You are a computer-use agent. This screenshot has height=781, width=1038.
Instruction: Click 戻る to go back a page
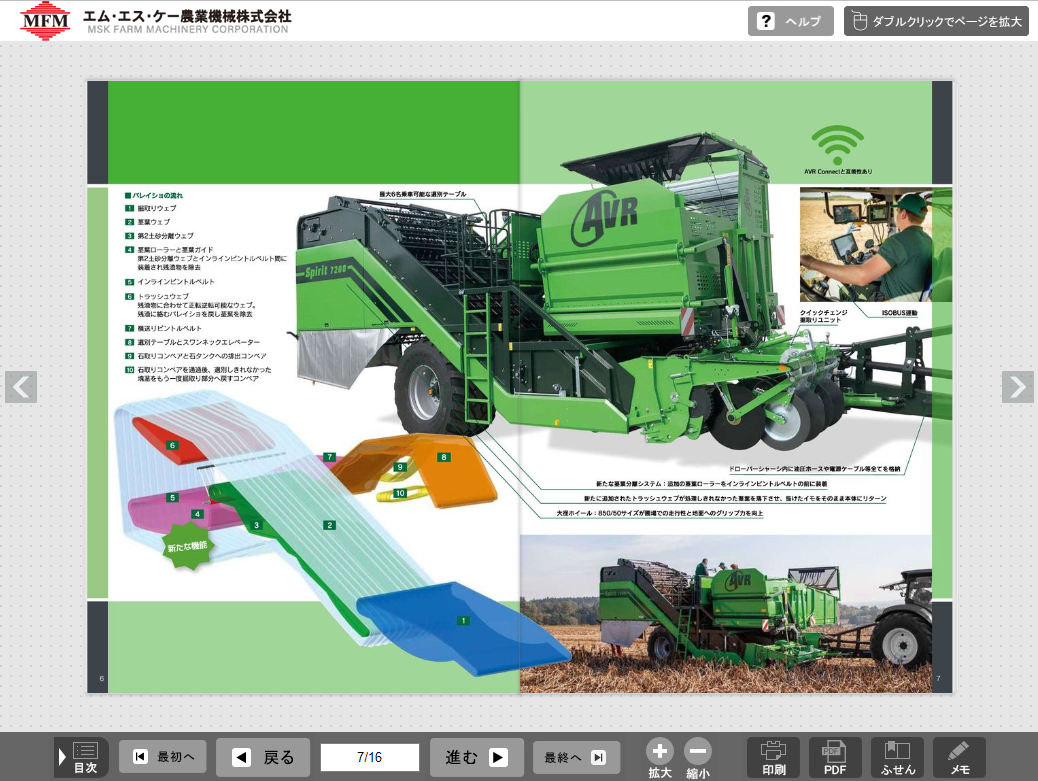(263, 757)
